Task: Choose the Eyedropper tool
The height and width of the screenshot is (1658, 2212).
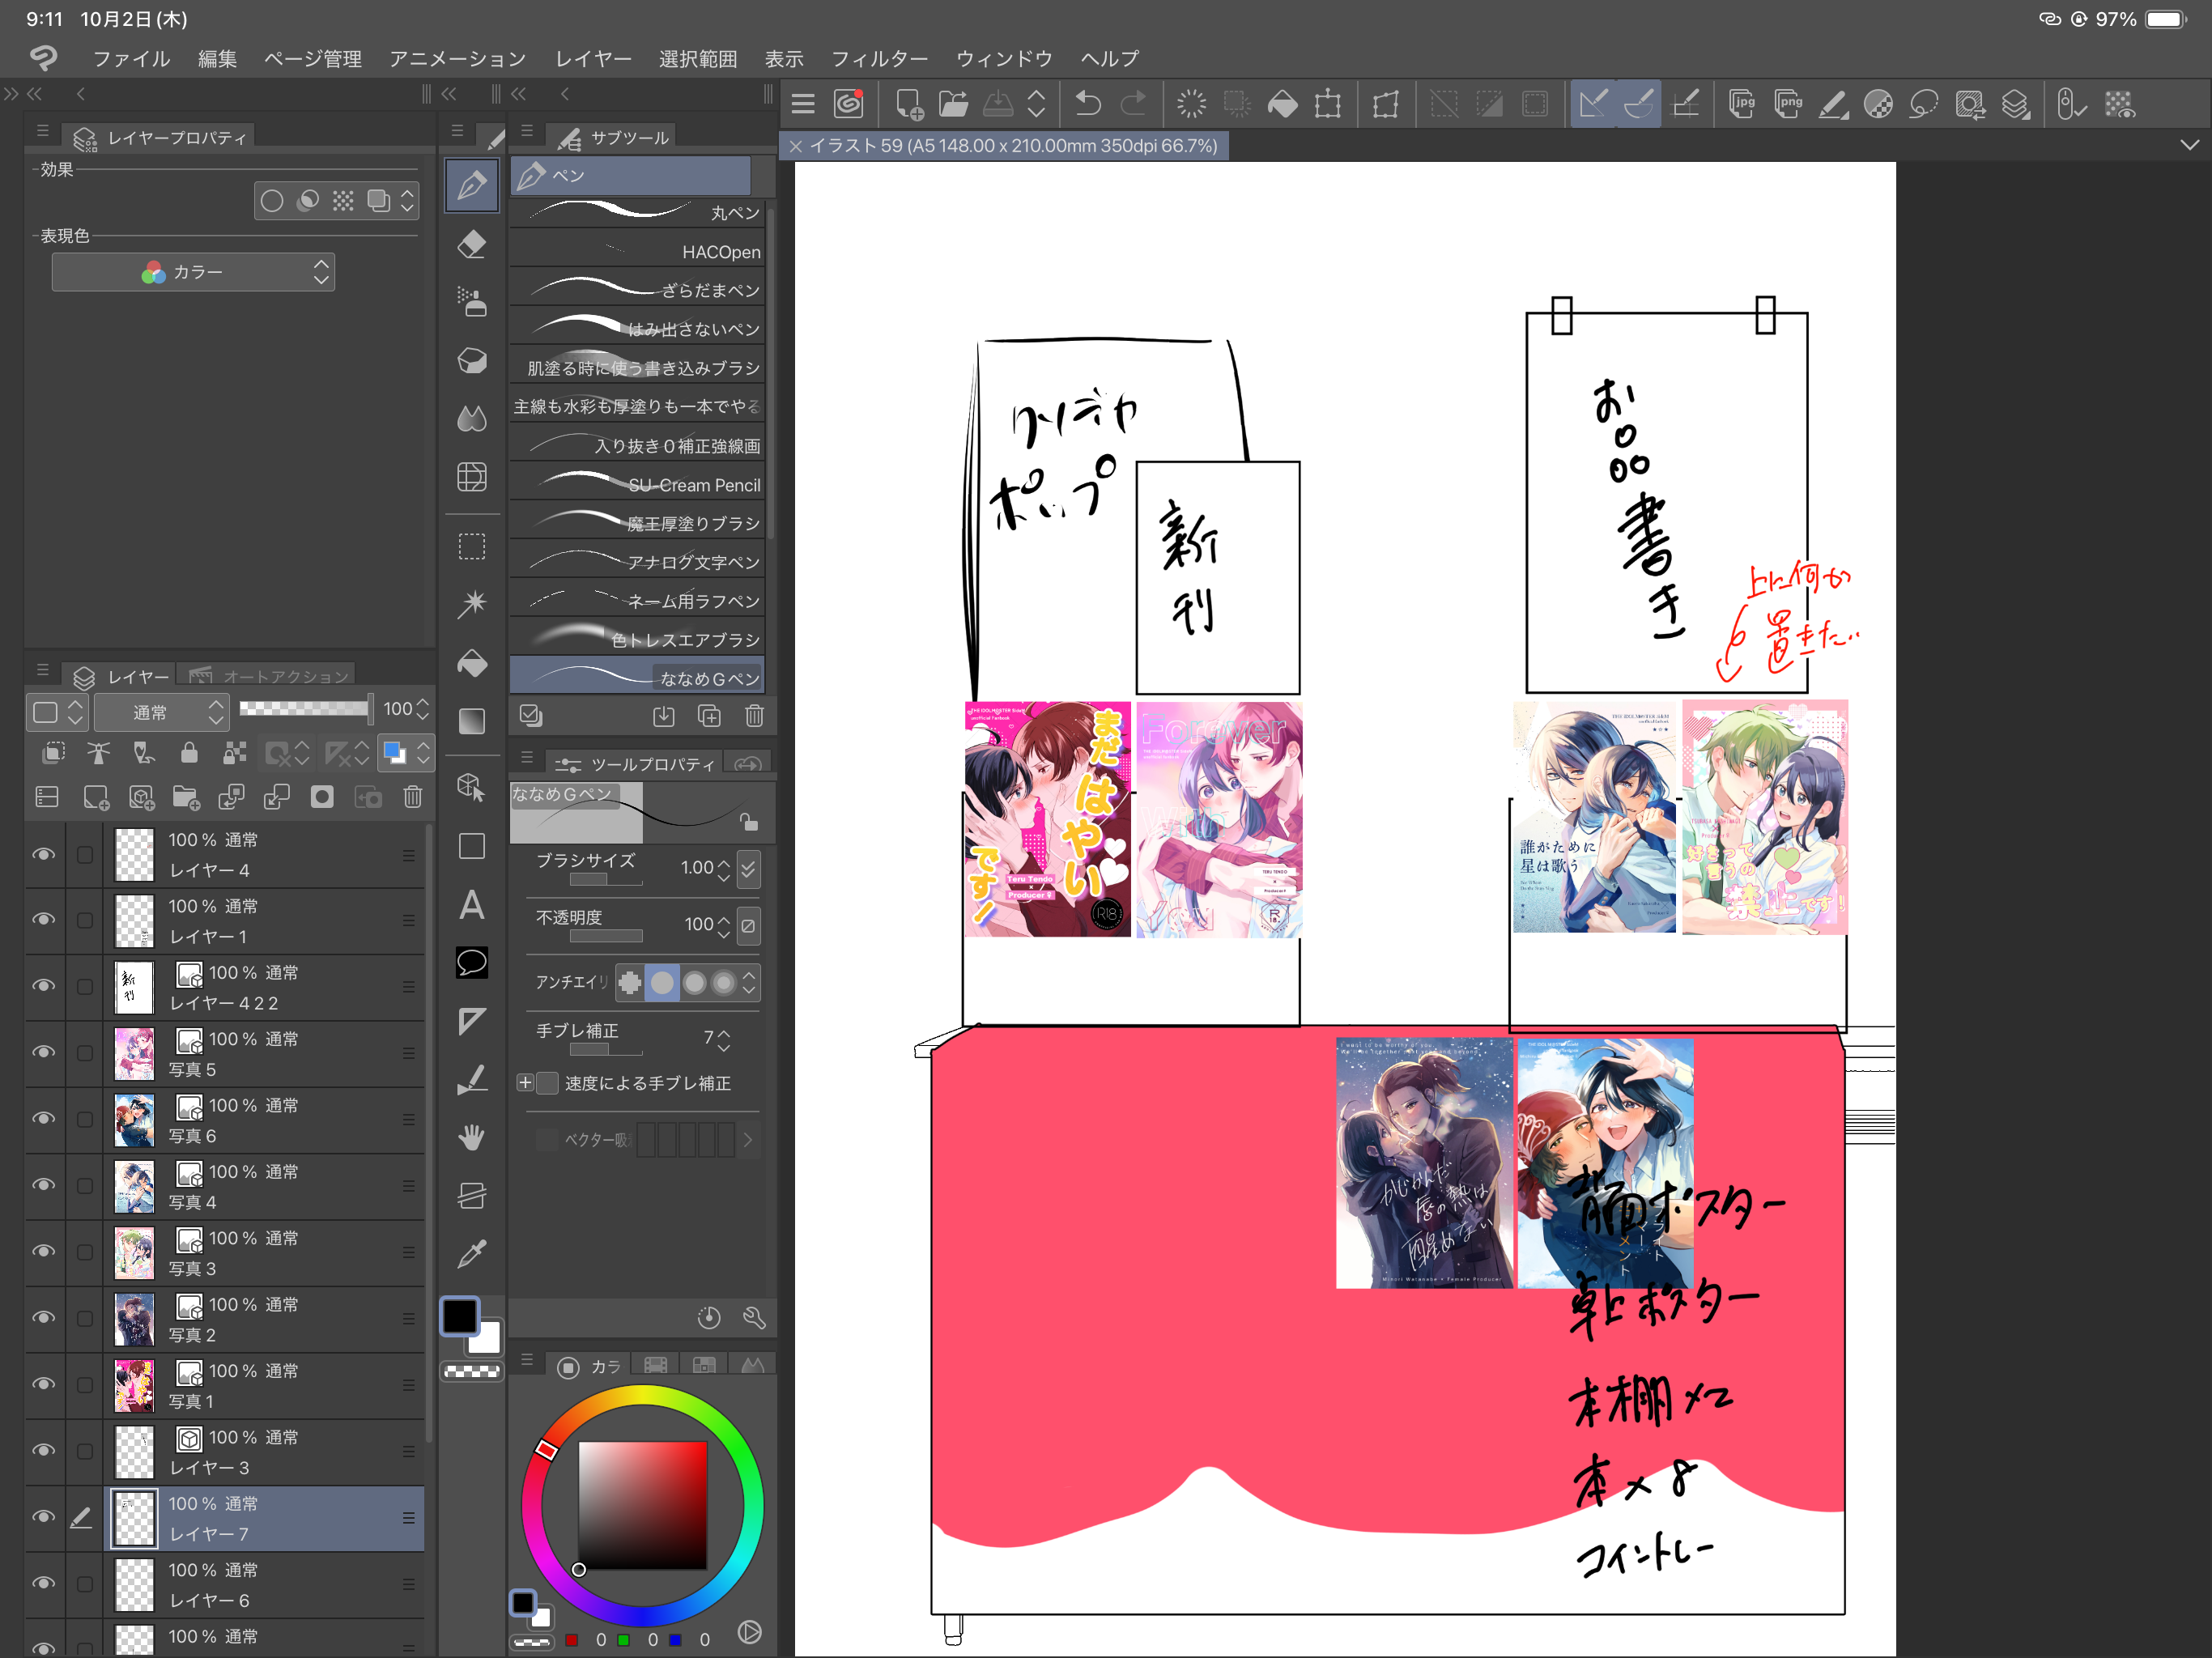Action: click(471, 1253)
